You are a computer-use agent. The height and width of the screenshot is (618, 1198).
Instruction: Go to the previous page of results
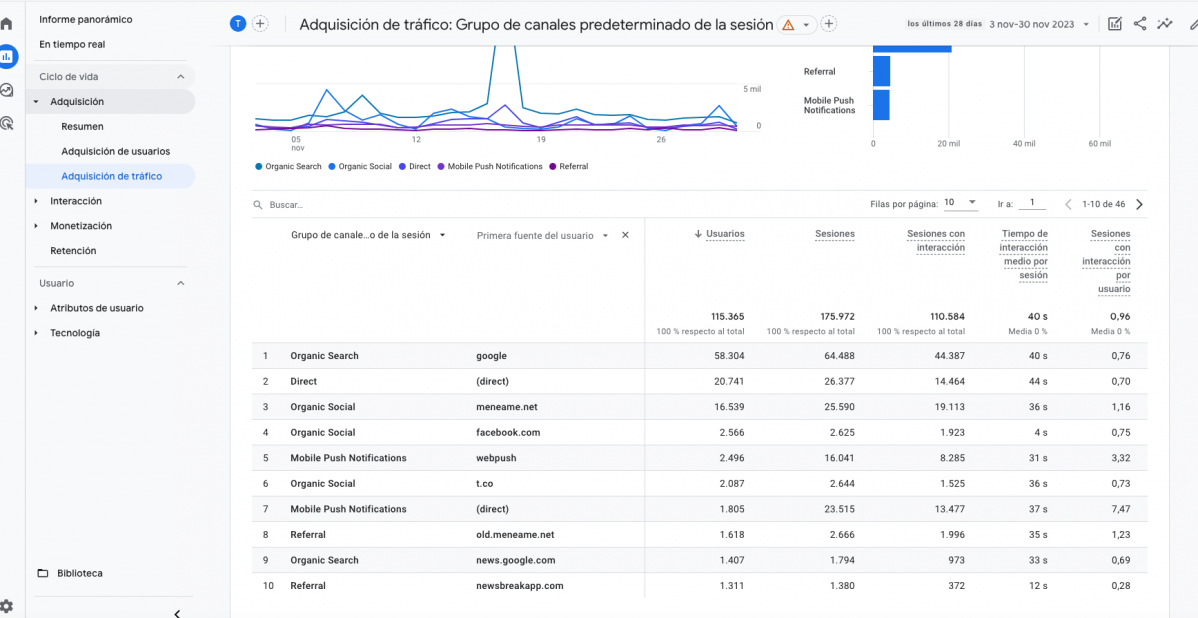click(x=1069, y=204)
